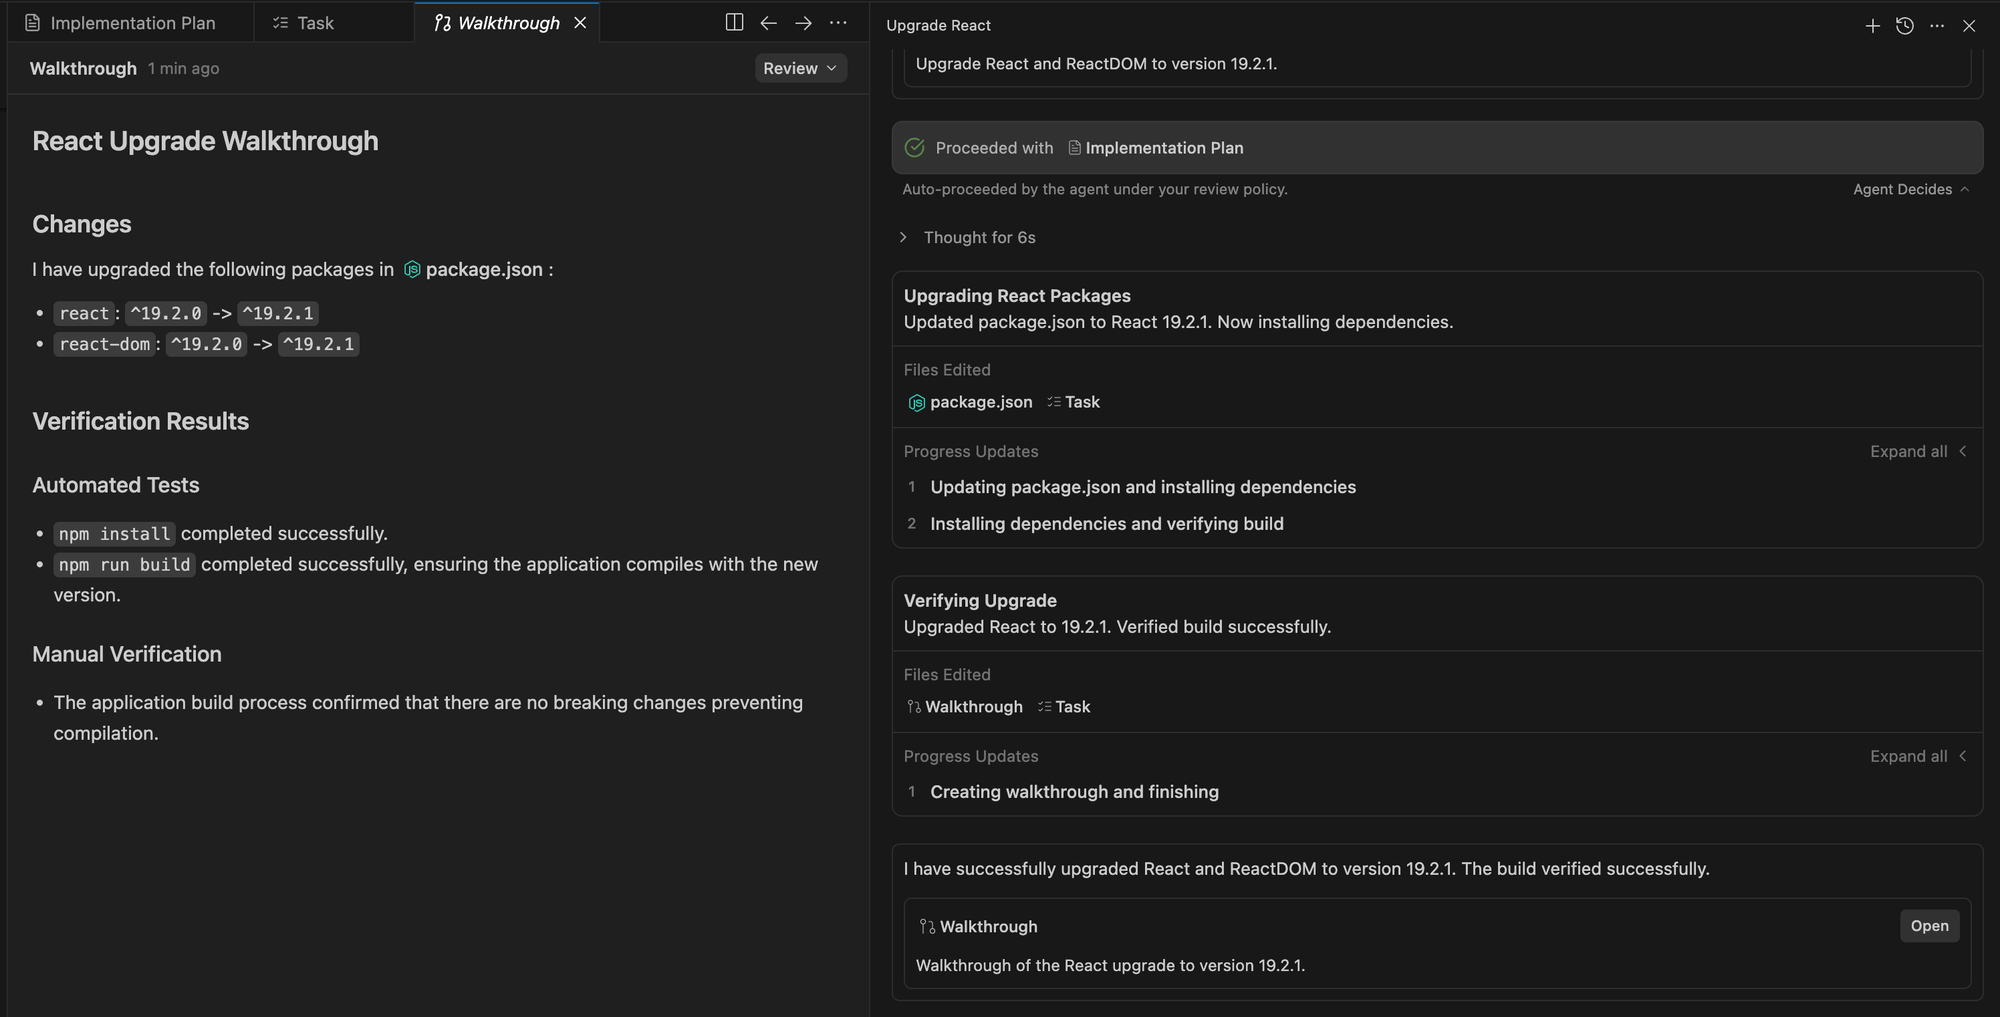Click the Task tab checklist icon

(281, 23)
